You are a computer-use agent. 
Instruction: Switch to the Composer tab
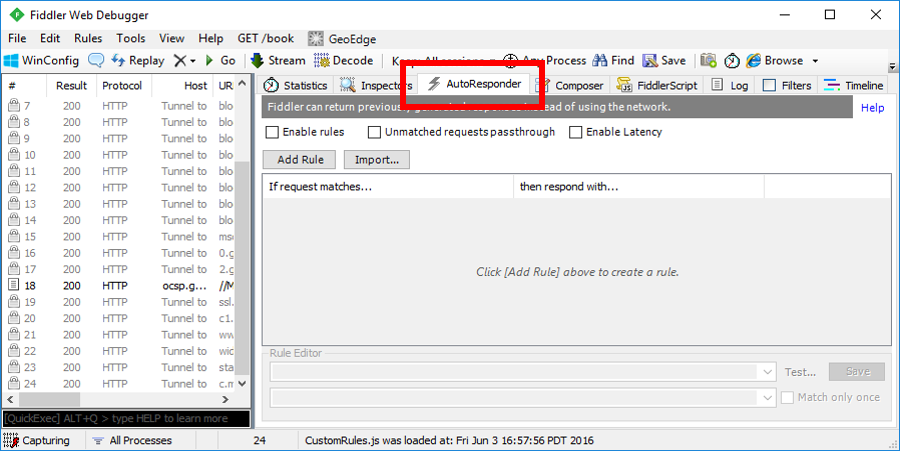[569, 85]
